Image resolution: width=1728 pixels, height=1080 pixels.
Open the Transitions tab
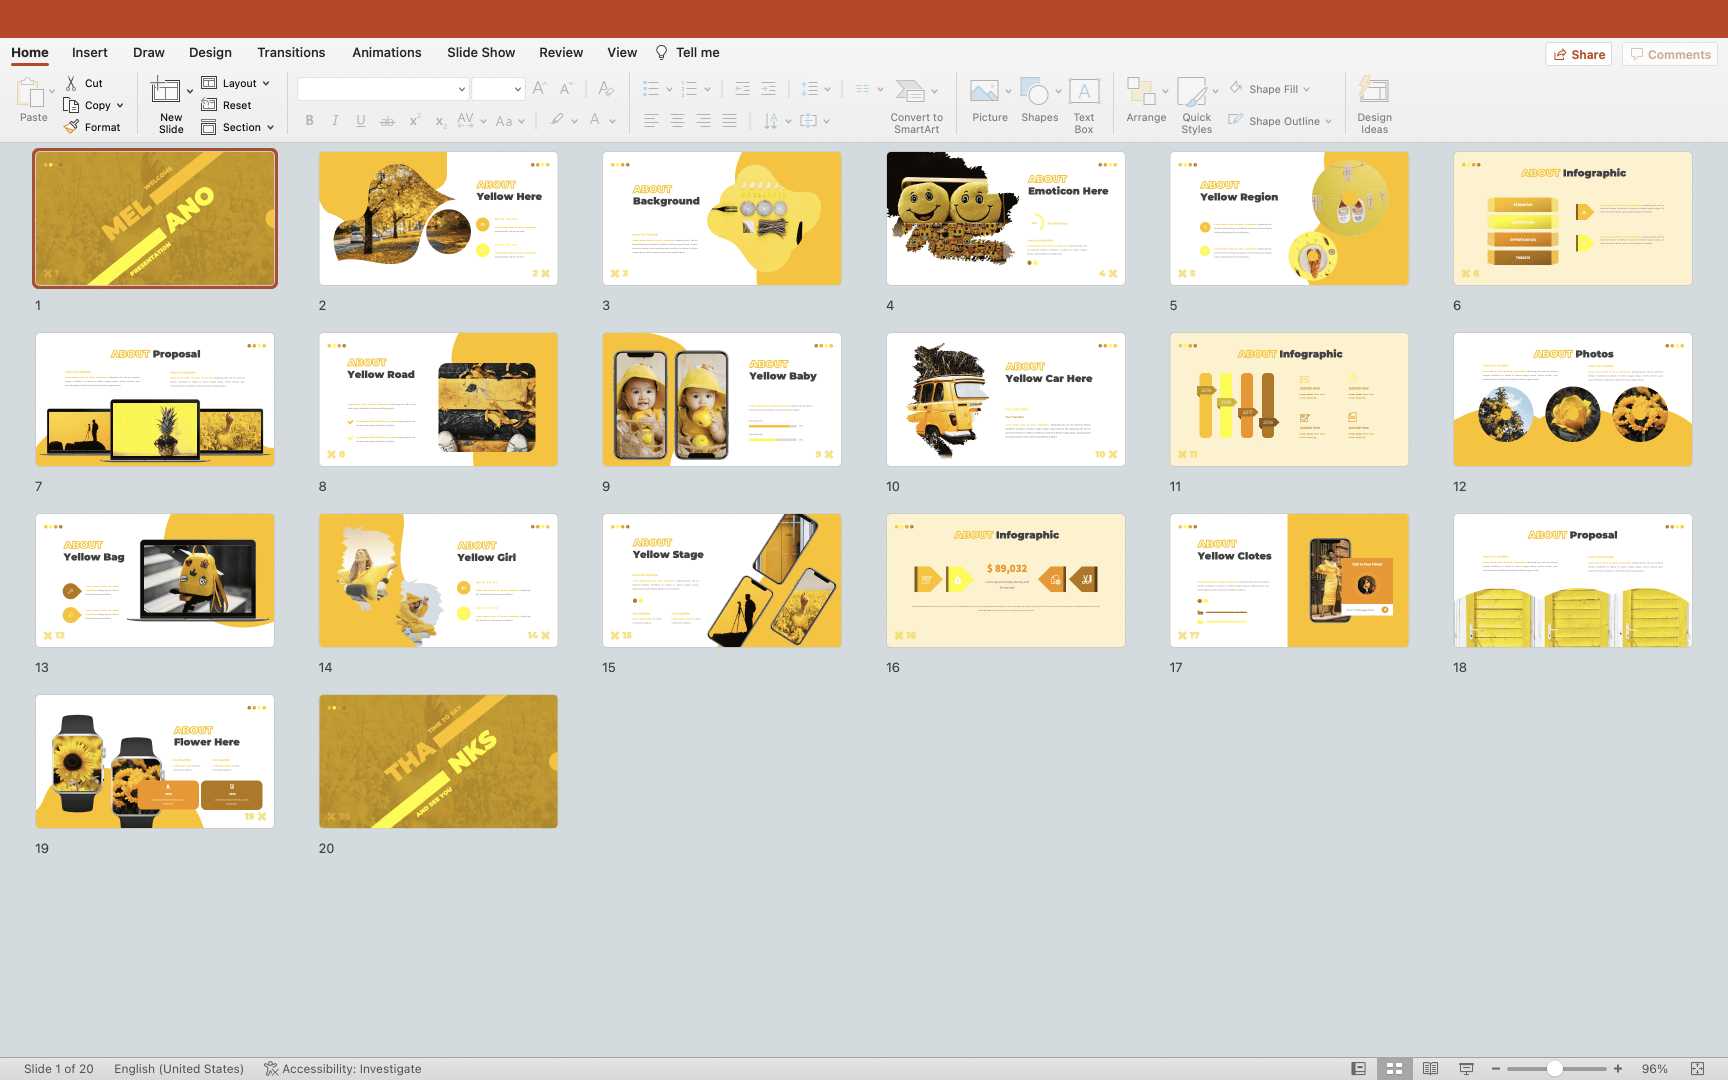click(x=291, y=52)
